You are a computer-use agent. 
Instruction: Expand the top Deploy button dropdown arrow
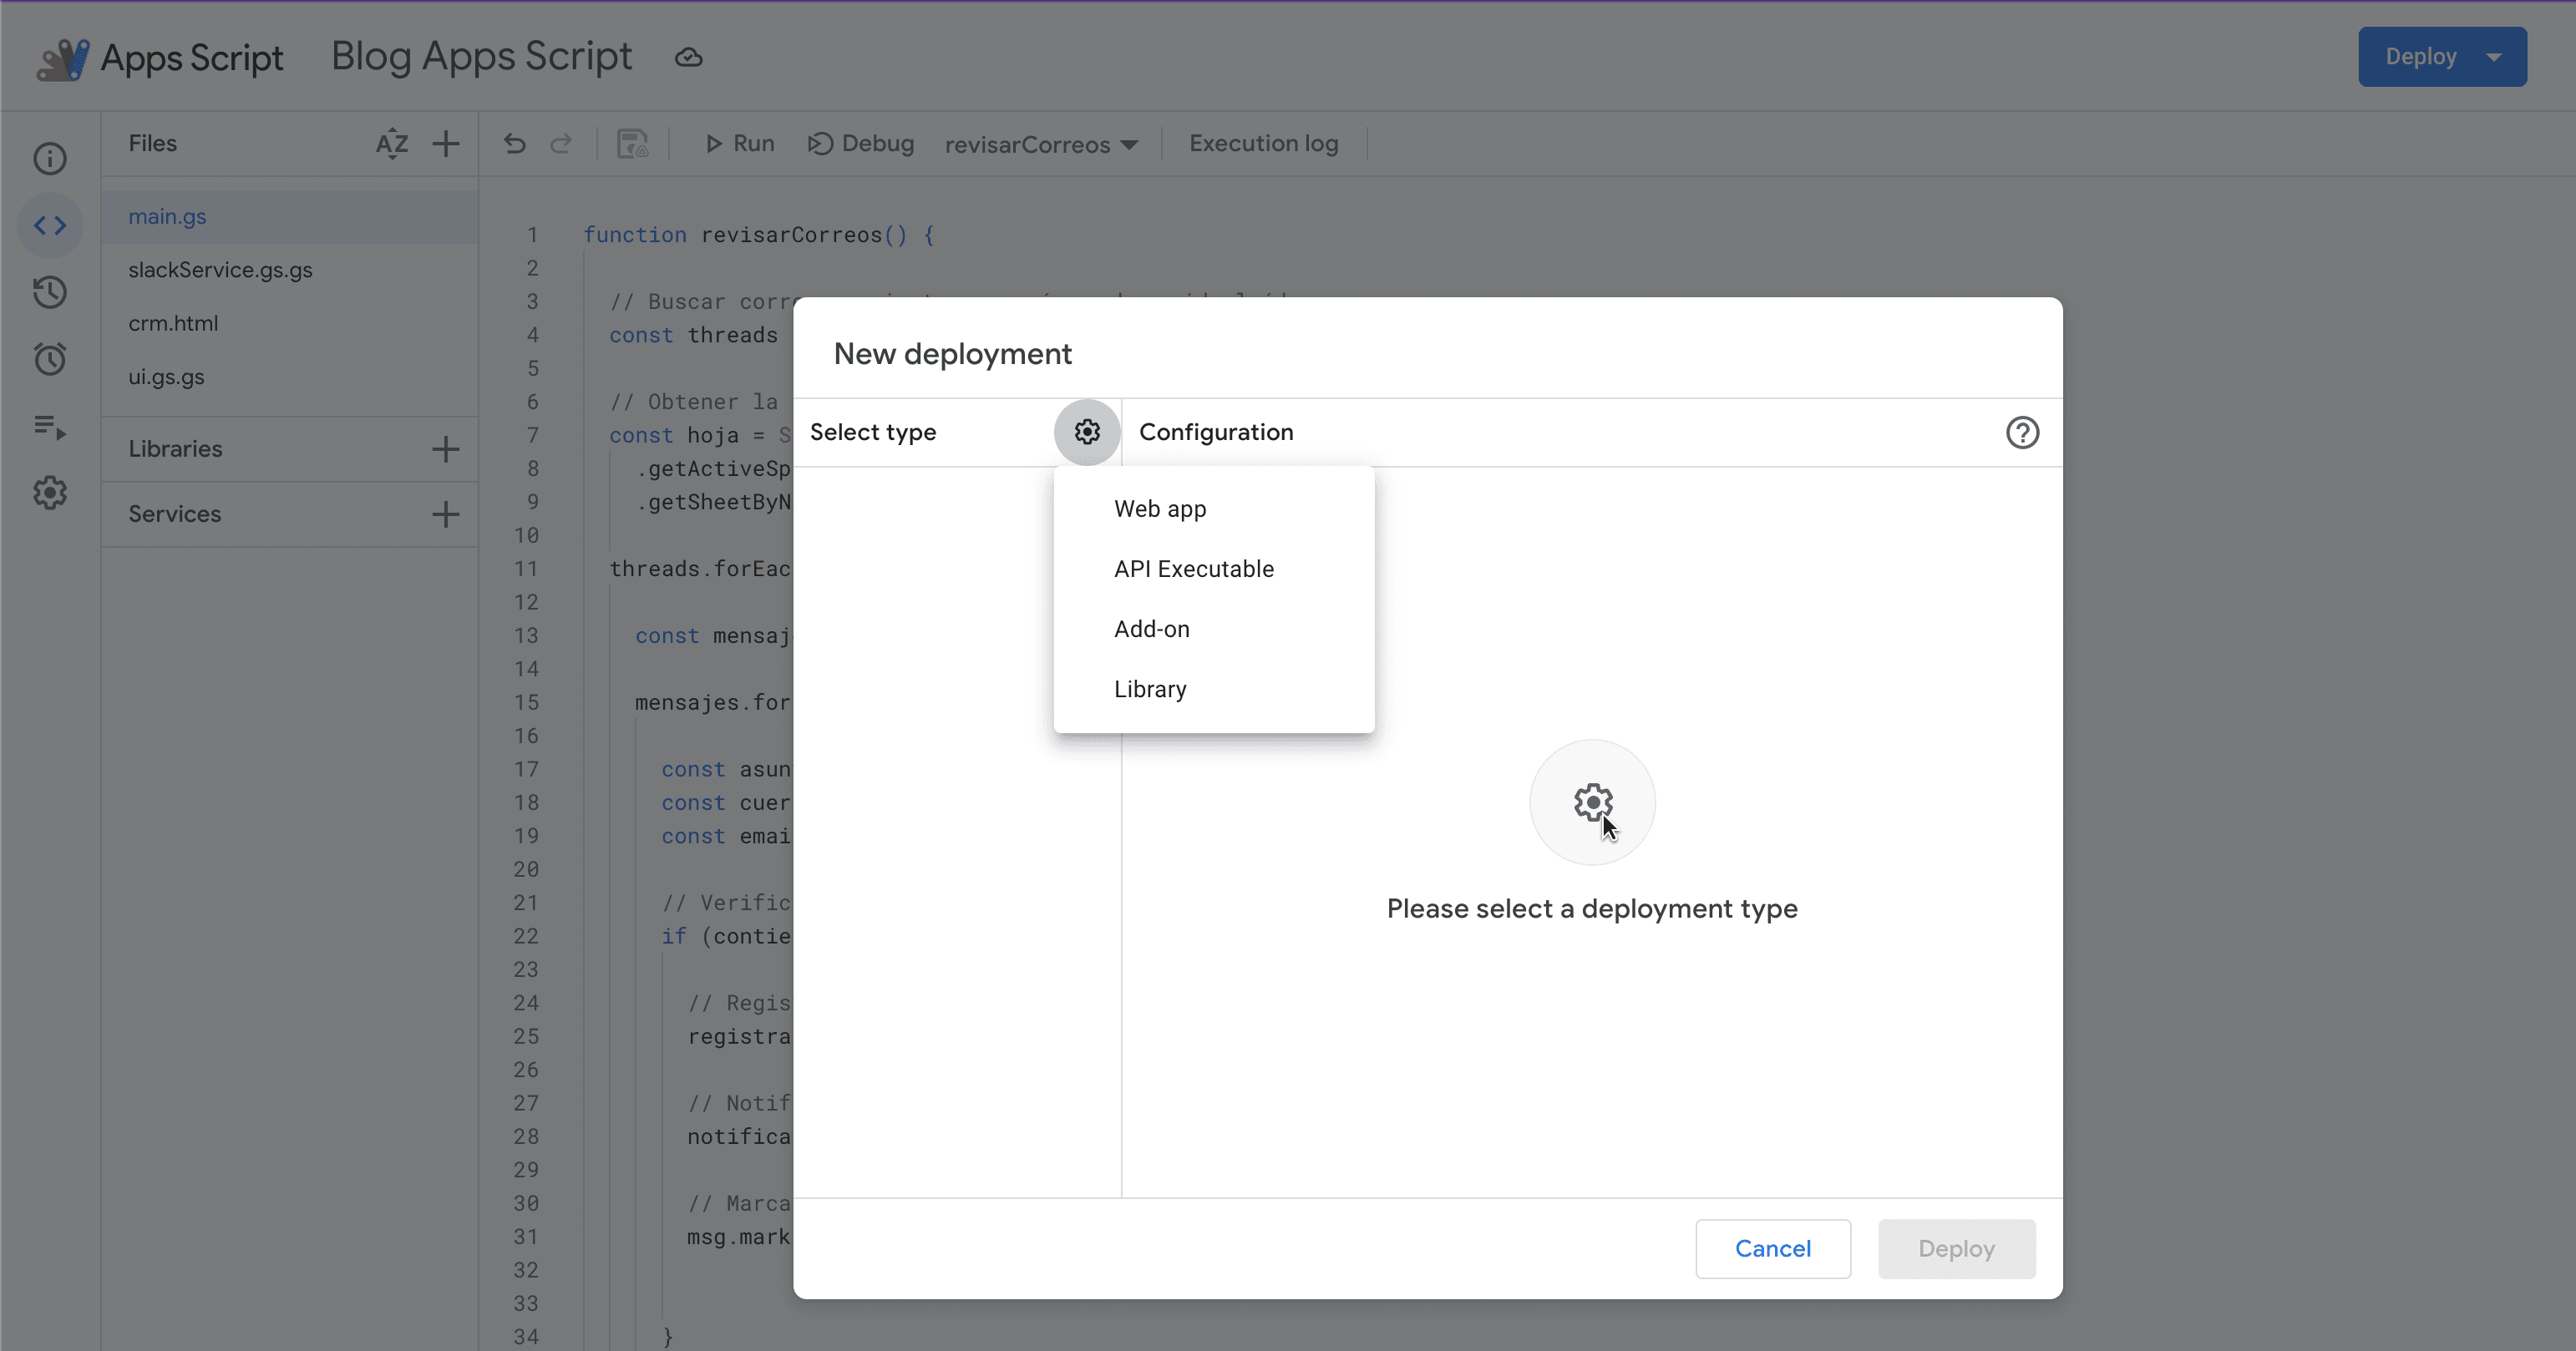[x=2494, y=57]
